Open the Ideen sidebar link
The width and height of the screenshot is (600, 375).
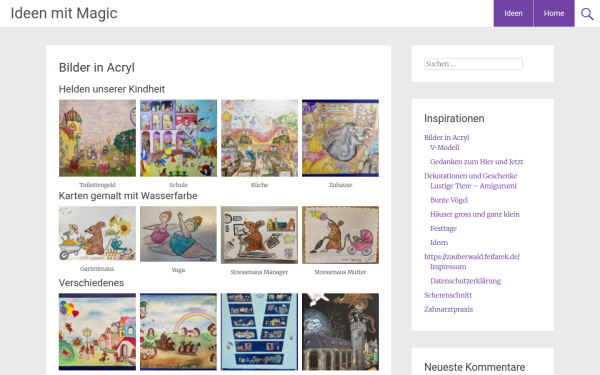point(439,243)
